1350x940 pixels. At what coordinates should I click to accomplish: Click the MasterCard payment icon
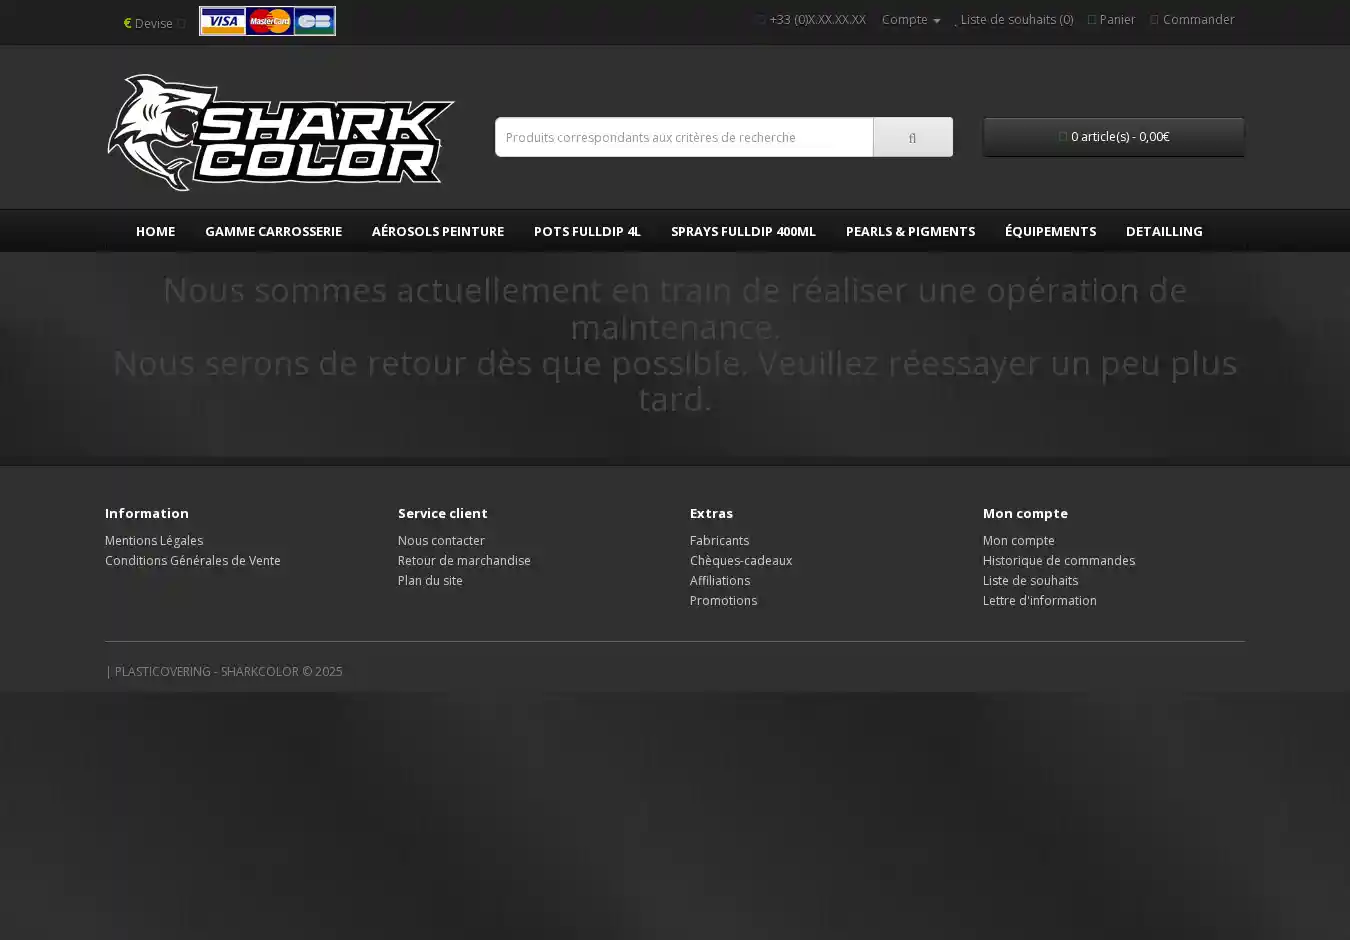269,21
